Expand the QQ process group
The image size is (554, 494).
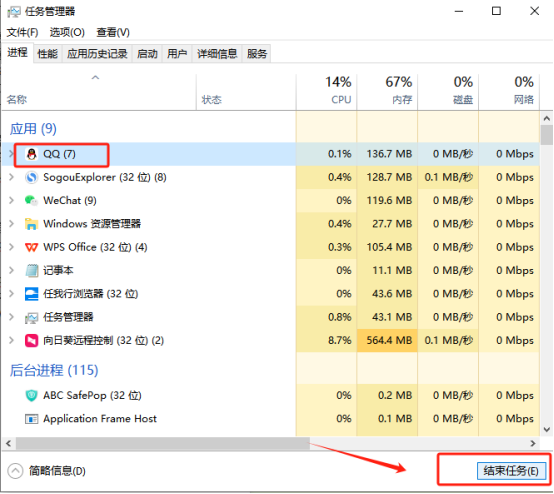11,154
